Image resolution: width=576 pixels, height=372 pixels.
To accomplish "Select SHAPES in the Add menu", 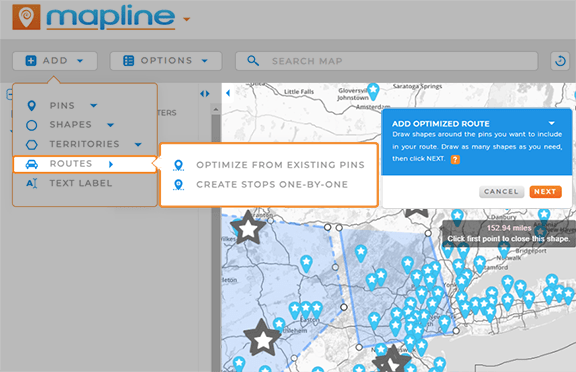I will (x=71, y=125).
